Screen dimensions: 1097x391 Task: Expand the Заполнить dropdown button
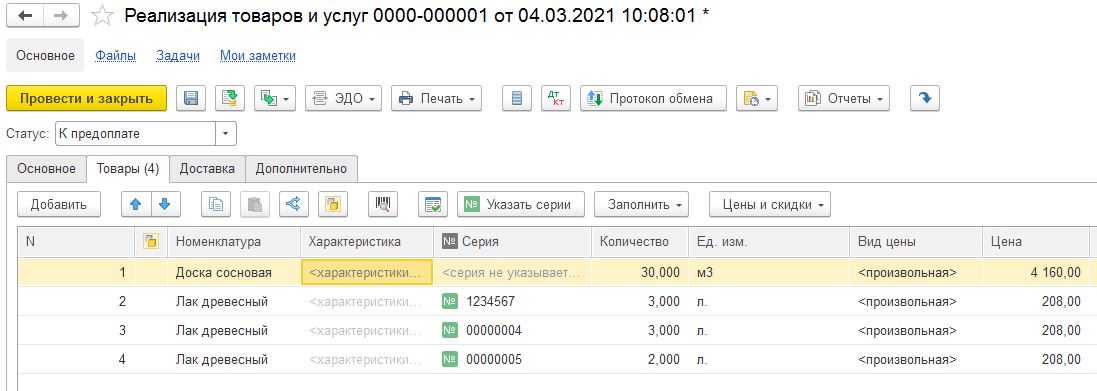[642, 204]
